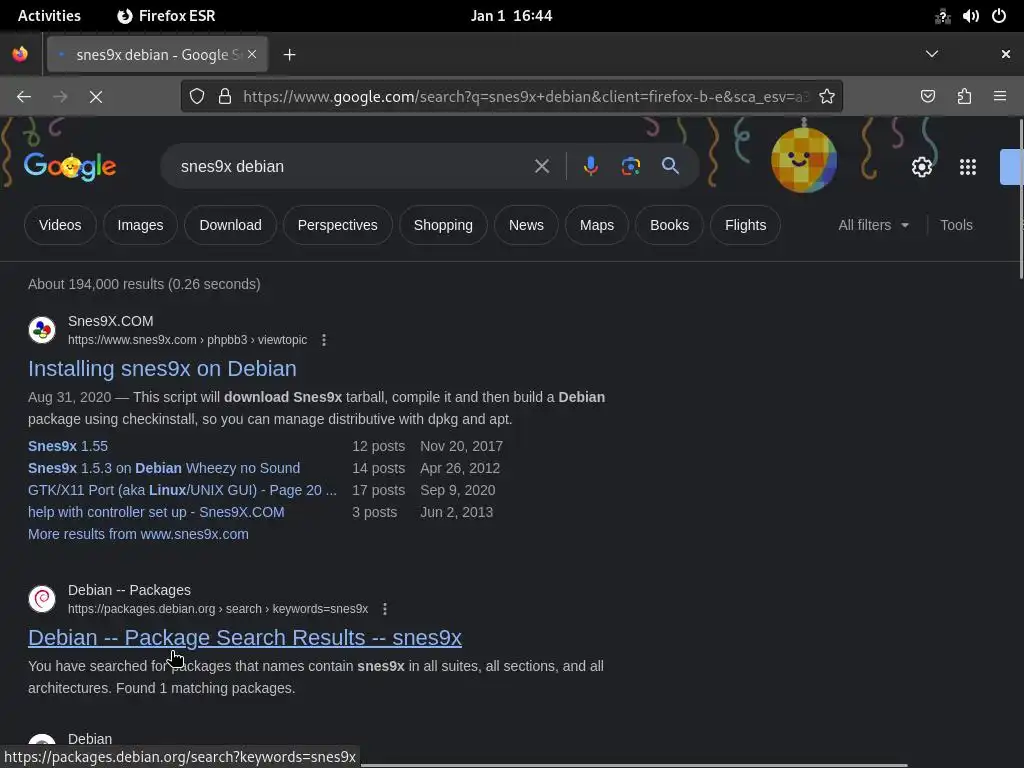The image size is (1024, 768).
Task: Search by image with Google Lens
Action: tap(631, 167)
